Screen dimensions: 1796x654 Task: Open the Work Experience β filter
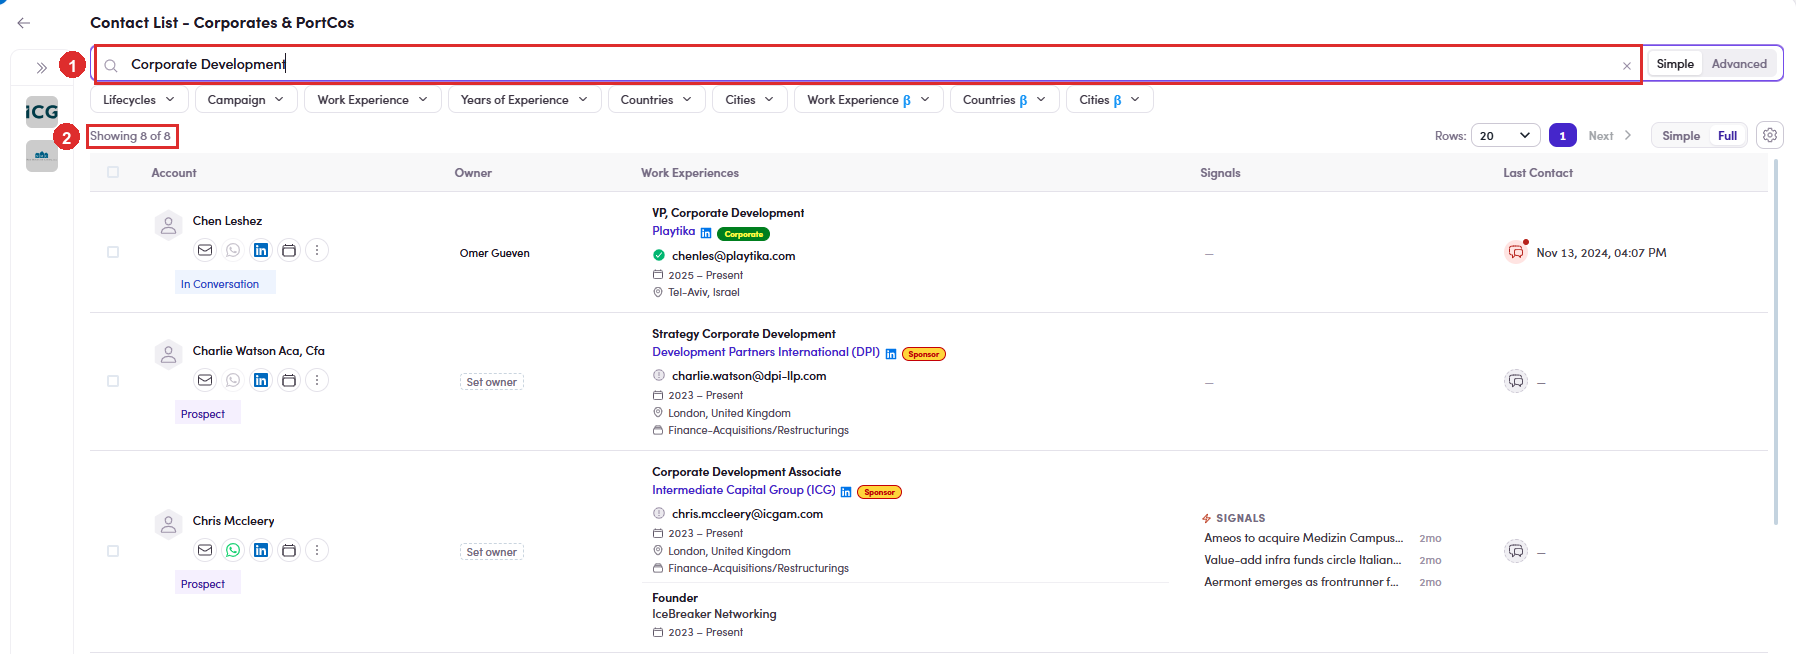point(869,100)
